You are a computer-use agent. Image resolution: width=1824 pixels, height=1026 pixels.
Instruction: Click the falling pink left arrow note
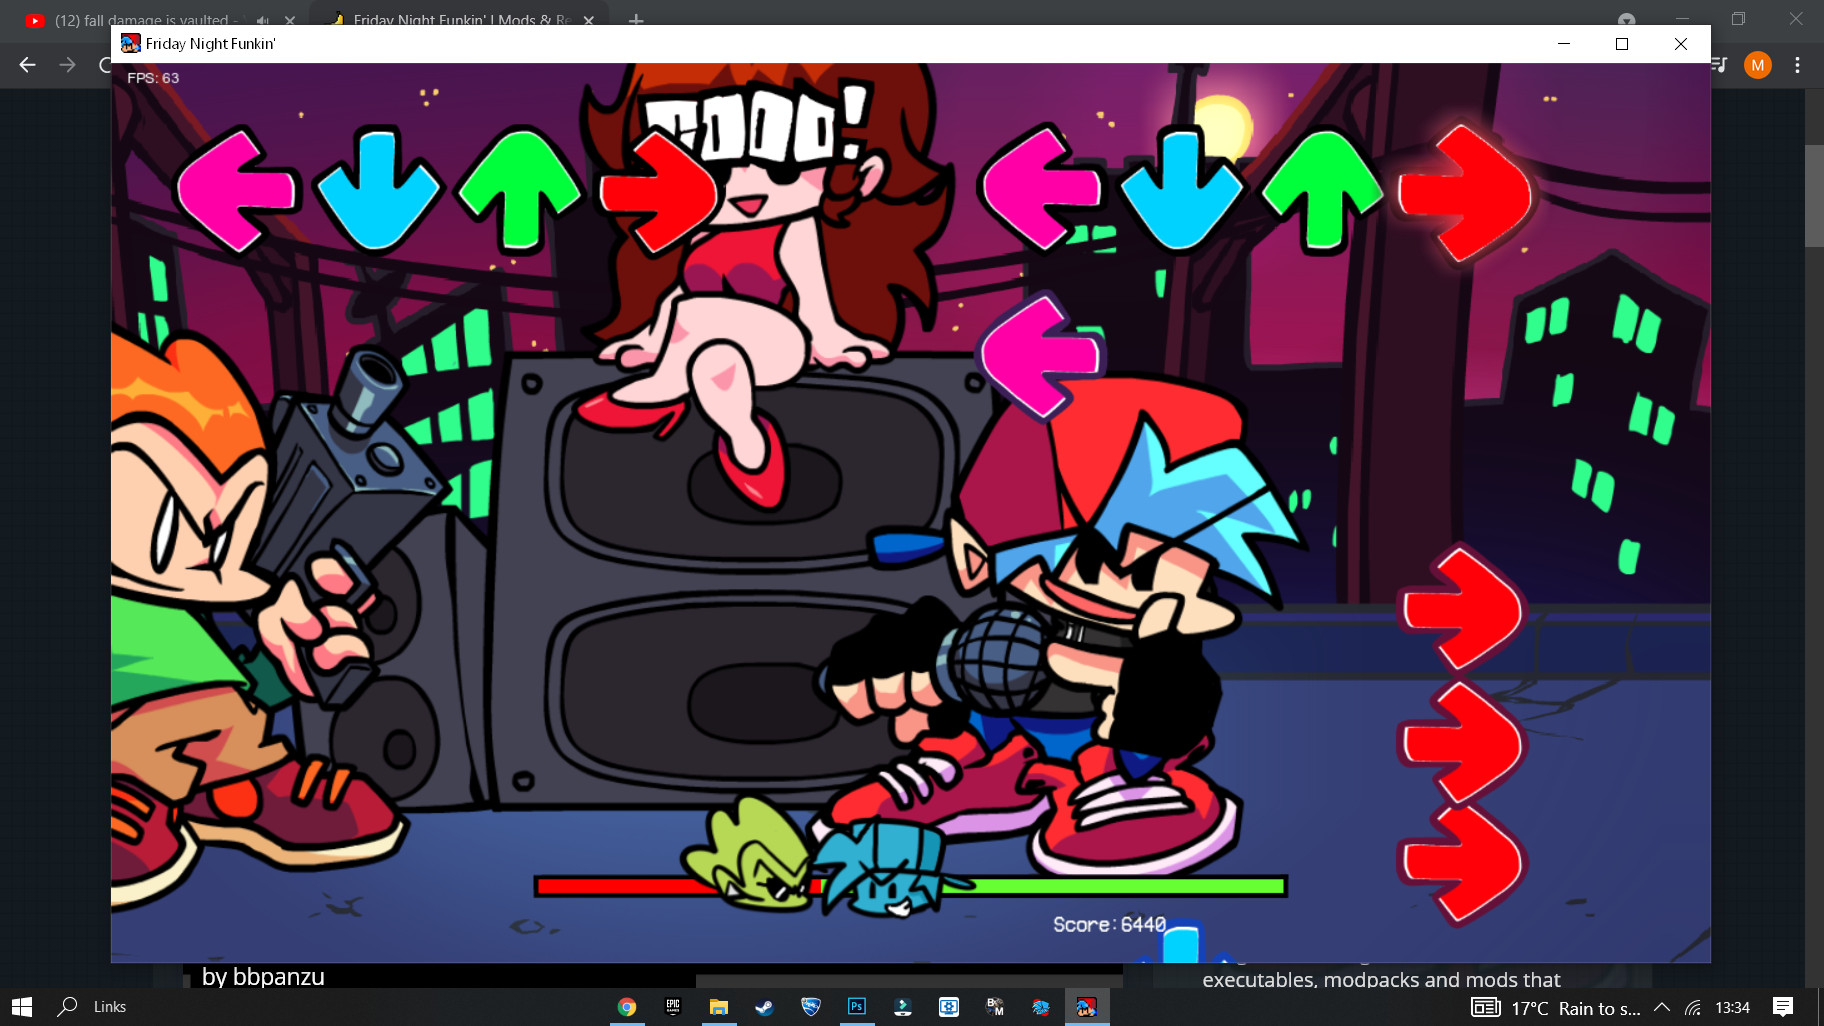(1040, 356)
